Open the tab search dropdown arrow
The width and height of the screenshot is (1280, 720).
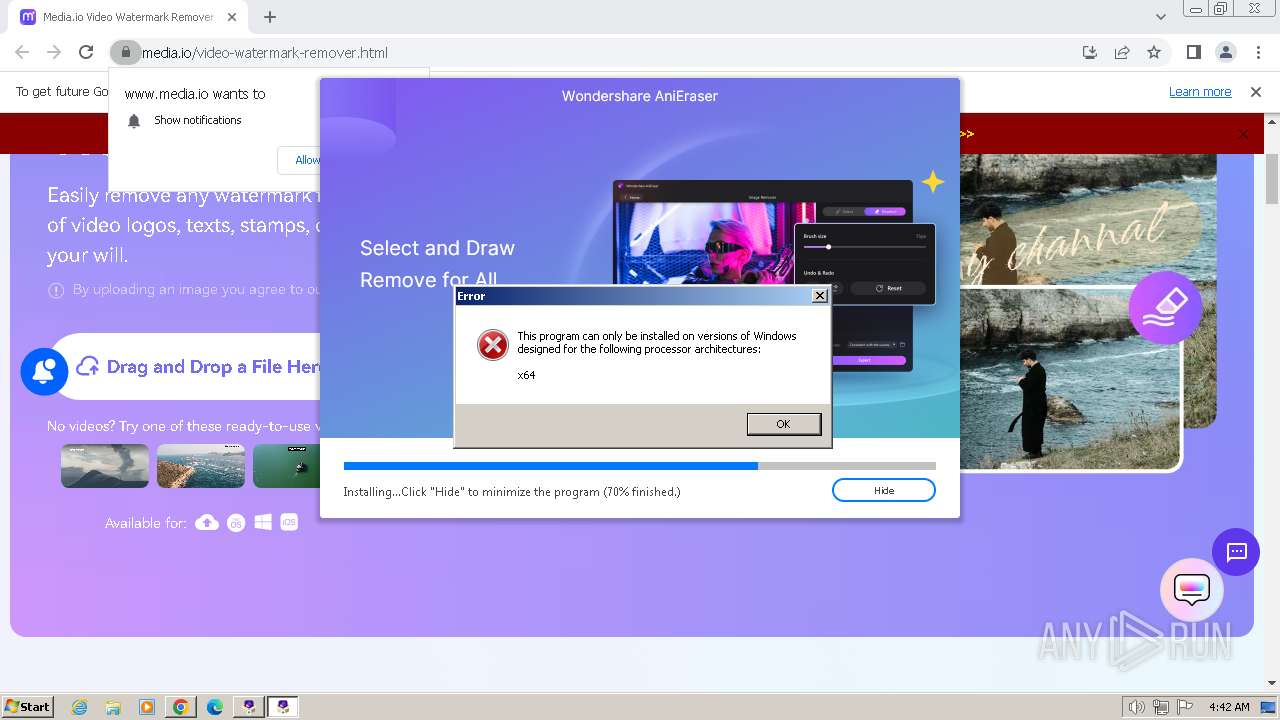1160,17
